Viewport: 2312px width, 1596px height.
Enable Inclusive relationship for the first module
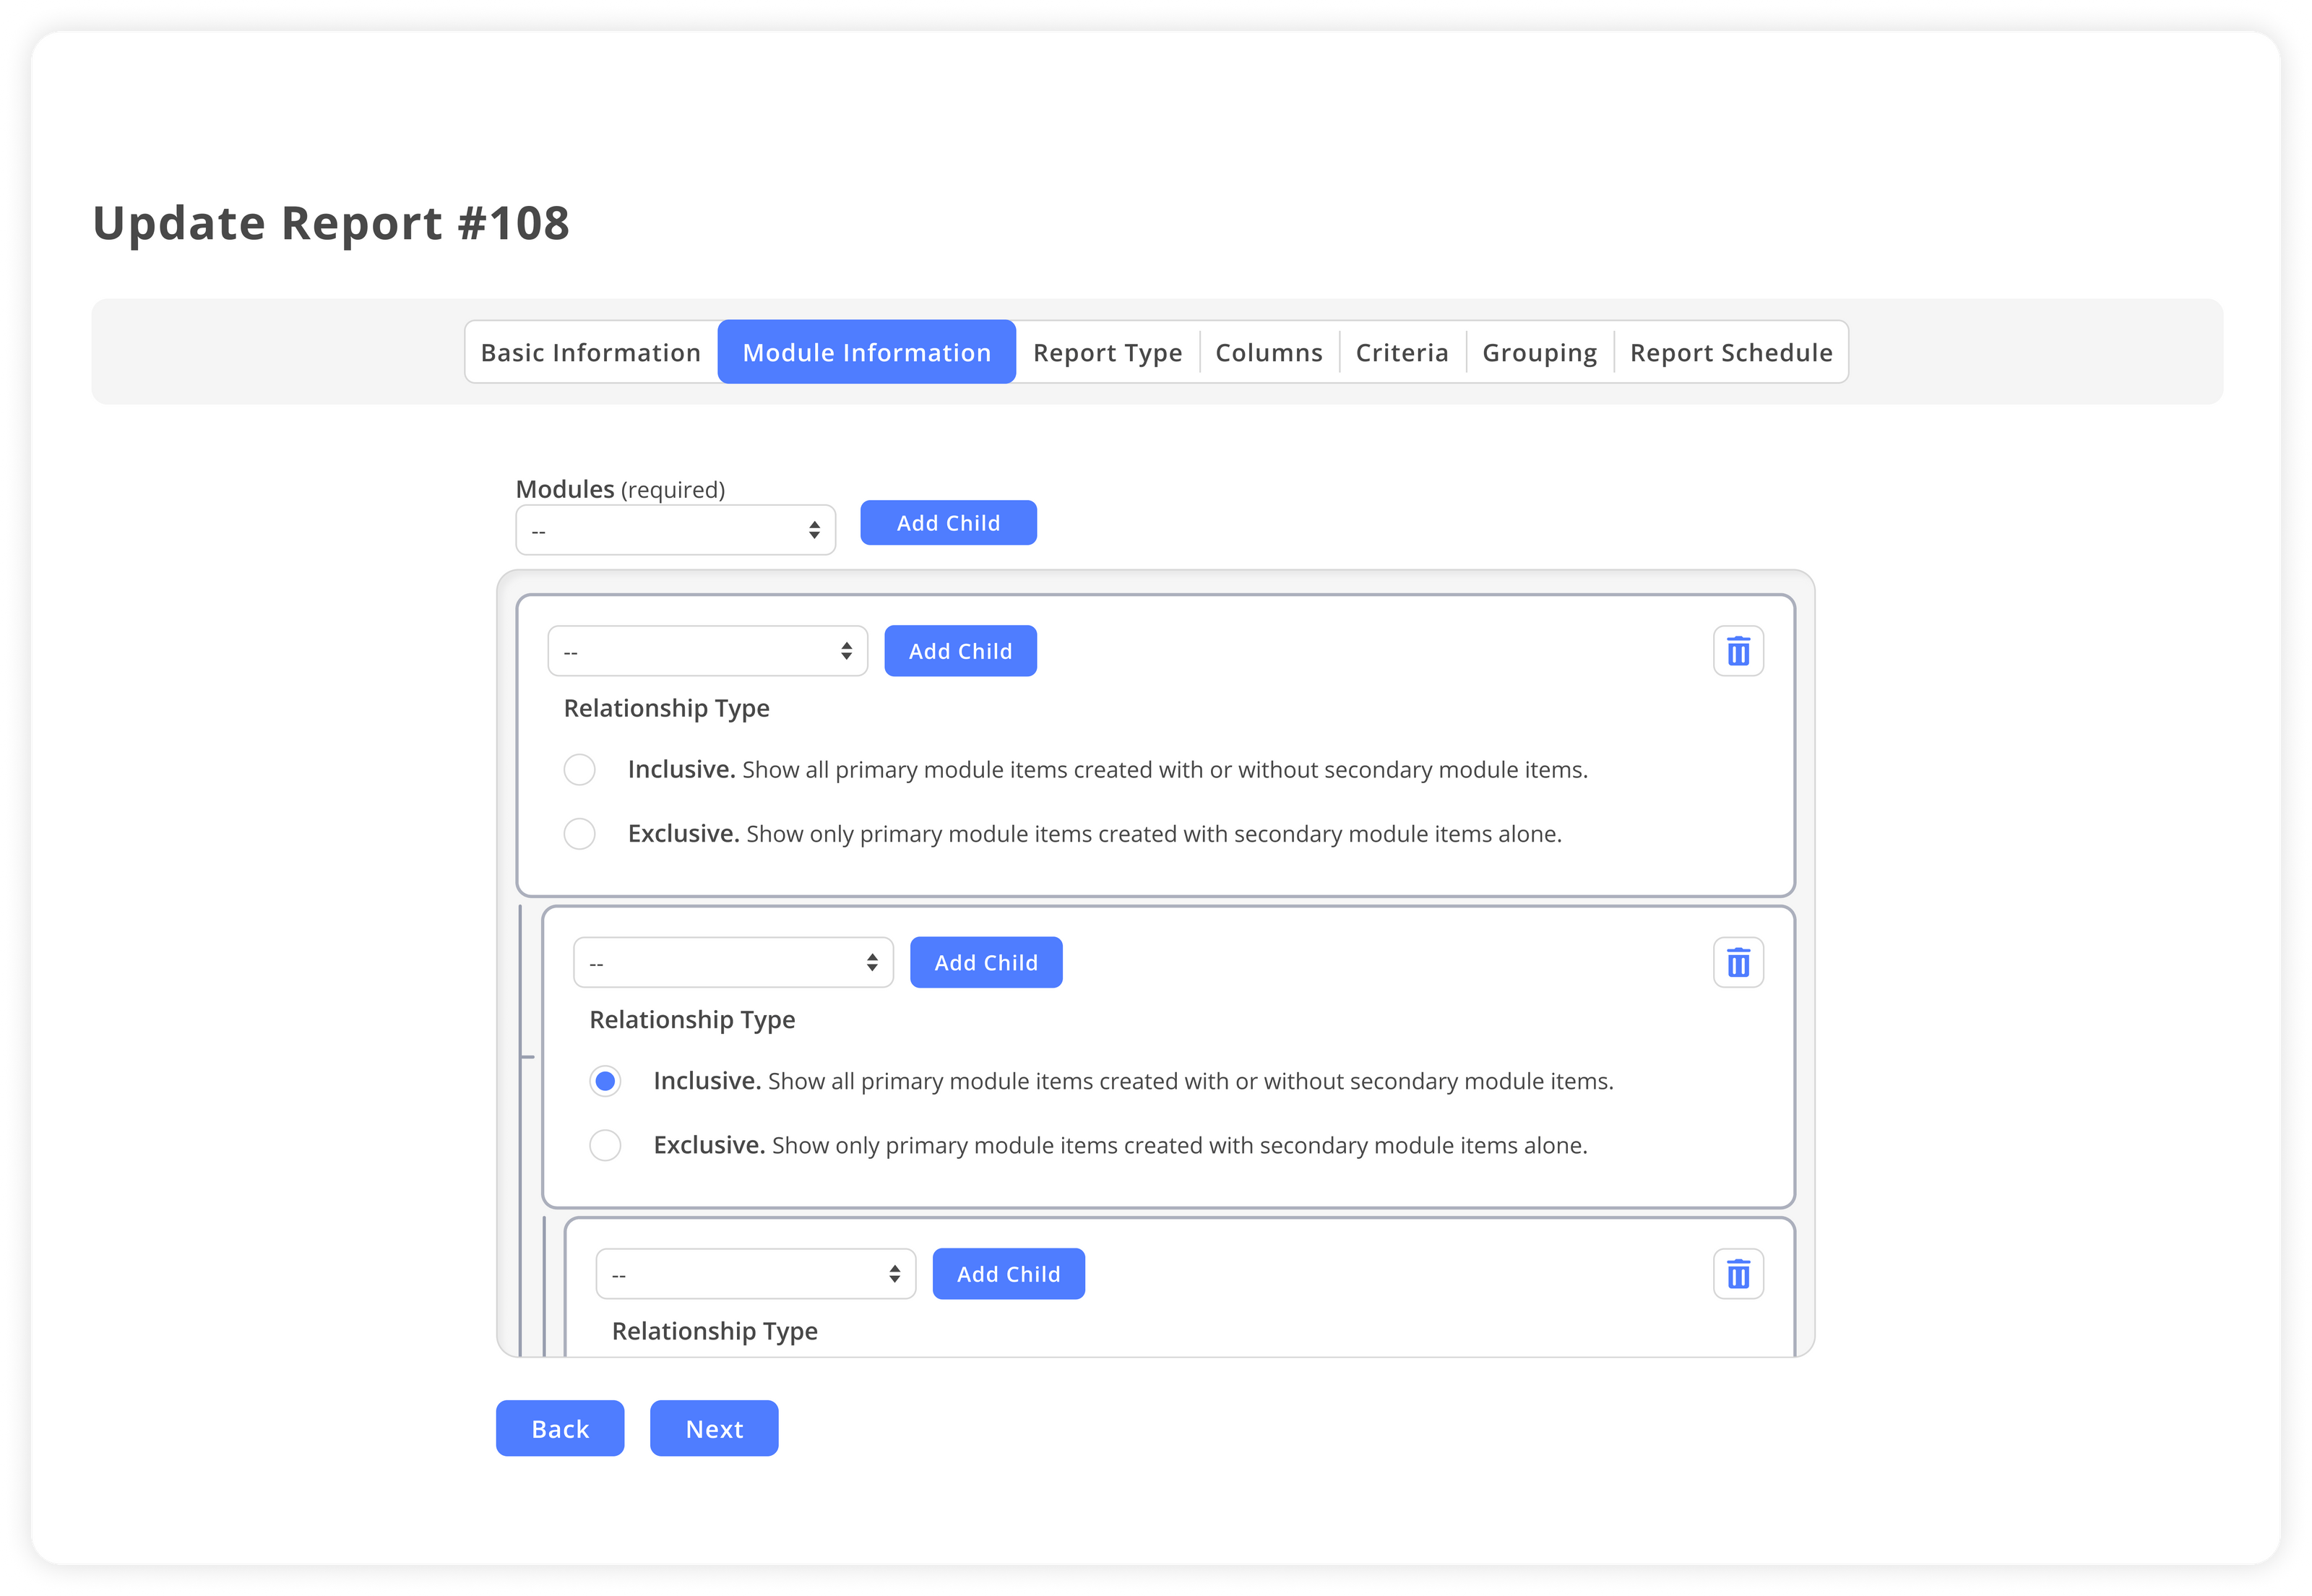(580, 770)
